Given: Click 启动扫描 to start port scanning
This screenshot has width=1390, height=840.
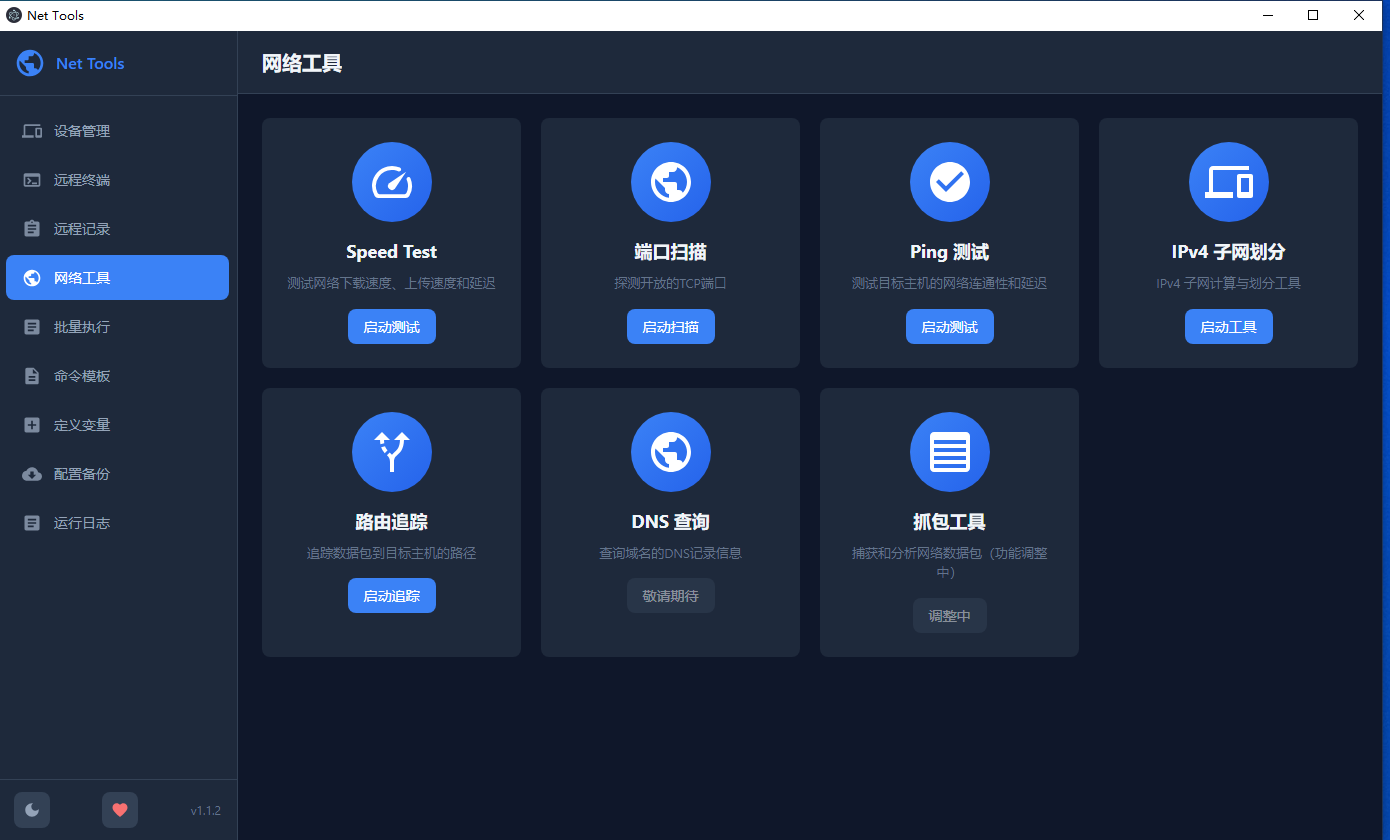Looking at the screenshot, I should 670,326.
